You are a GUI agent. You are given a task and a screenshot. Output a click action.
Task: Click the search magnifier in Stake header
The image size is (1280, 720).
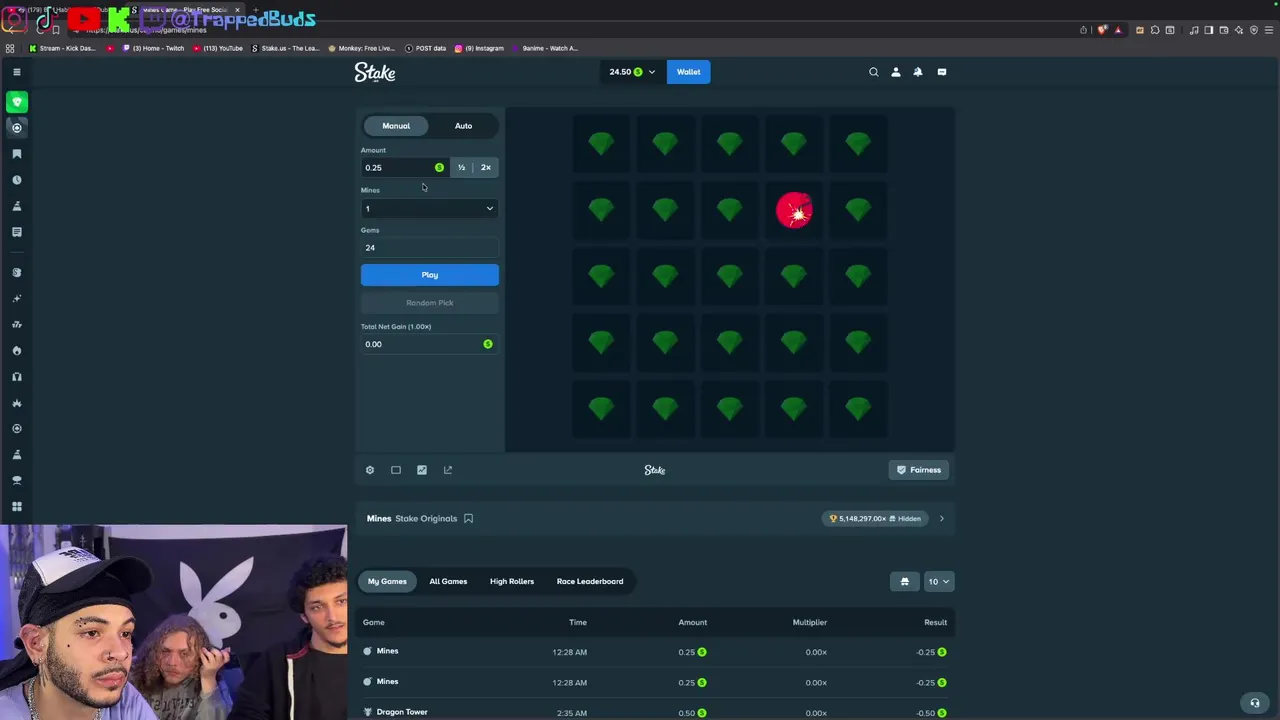(x=874, y=72)
